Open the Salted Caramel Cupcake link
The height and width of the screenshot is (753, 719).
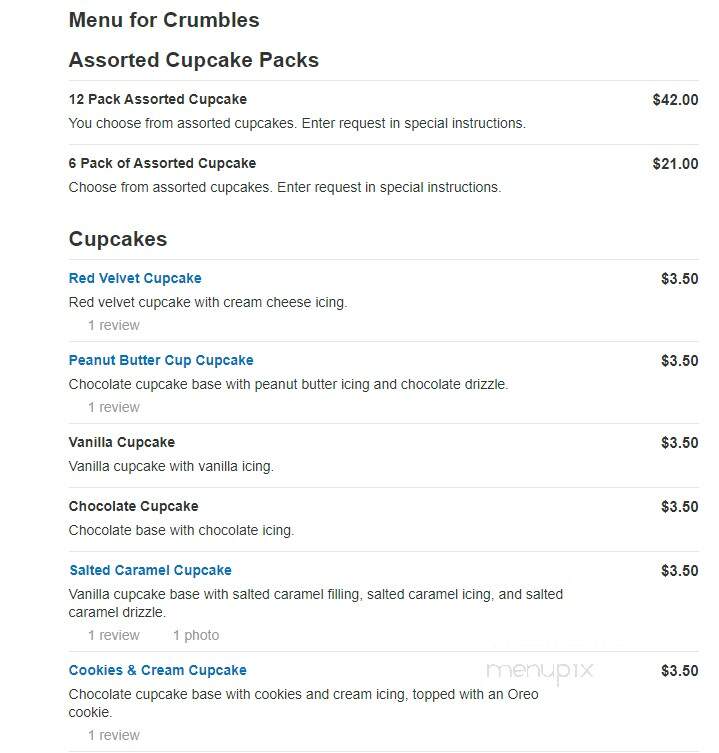(150, 571)
